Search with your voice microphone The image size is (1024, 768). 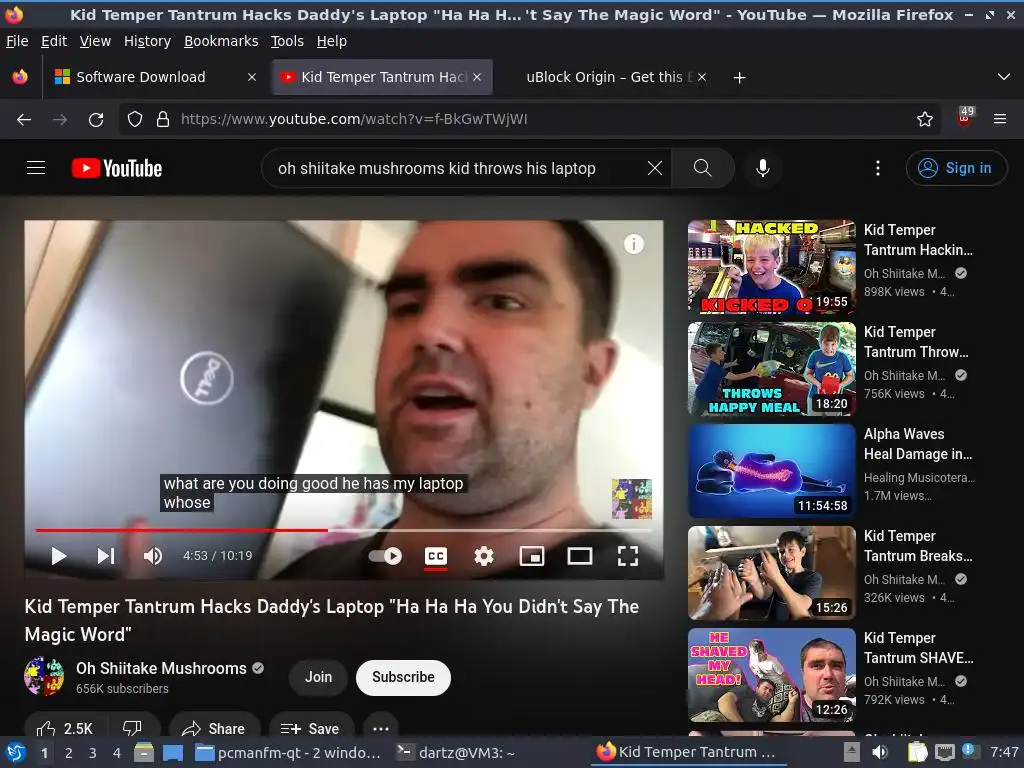(x=762, y=168)
